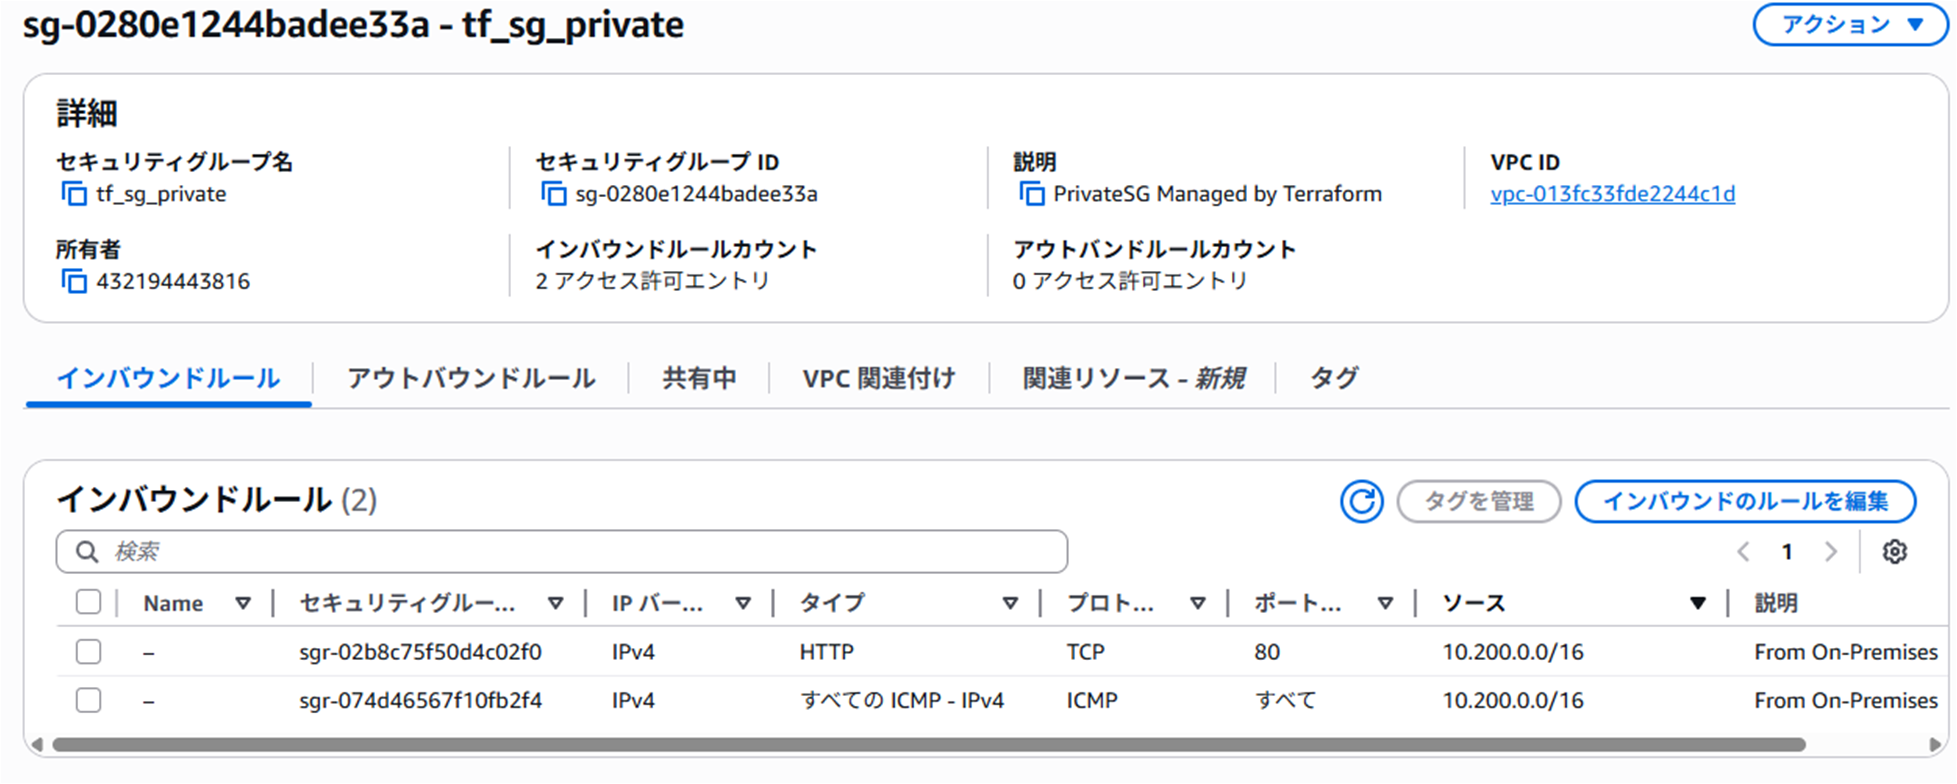1957x784 pixels.
Task: Sort rules by タイプ column arrow
Action: [x=1010, y=603]
